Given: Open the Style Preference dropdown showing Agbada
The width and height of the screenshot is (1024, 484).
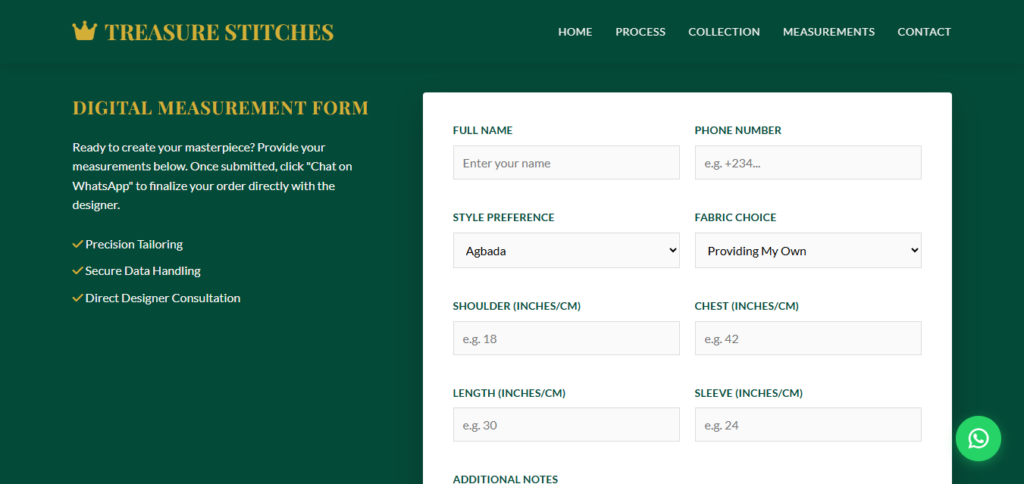Looking at the screenshot, I should tap(566, 250).
